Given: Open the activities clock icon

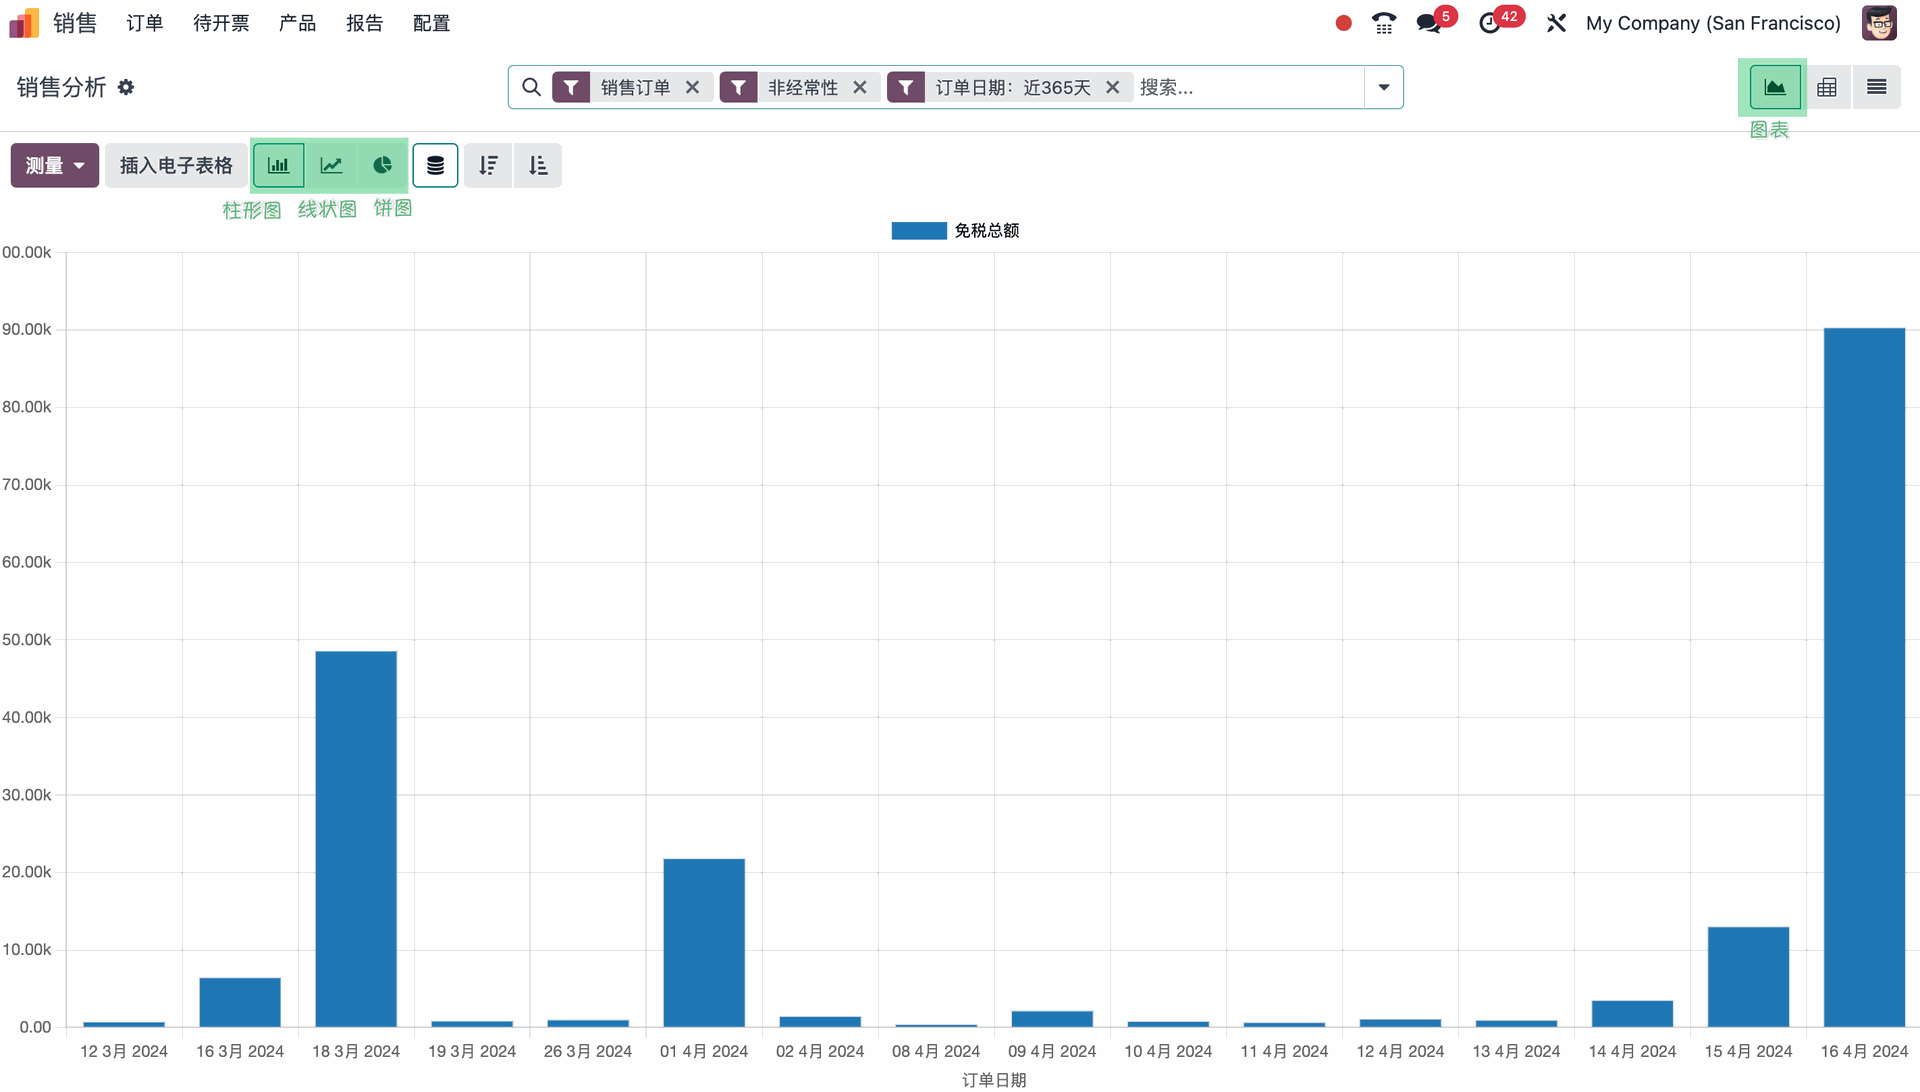Looking at the screenshot, I should [x=1490, y=23].
